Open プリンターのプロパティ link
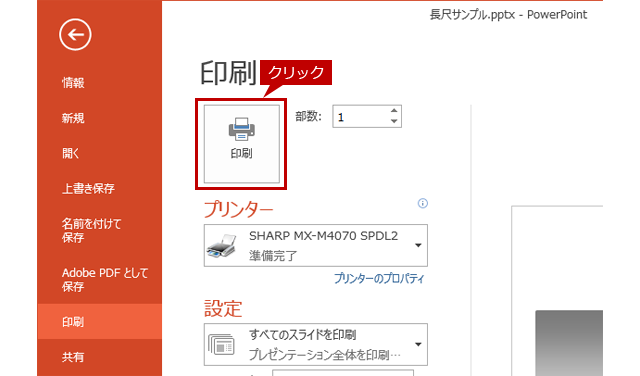The height and width of the screenshot is (376, 640). pyautogui.click(x=379, y=278)
